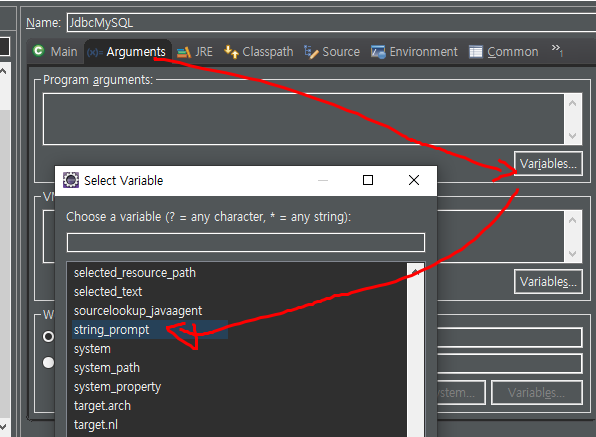The image size is (596, 437).
Task: Choose system_property from the variable list
Action: click(x=117, y=387)
